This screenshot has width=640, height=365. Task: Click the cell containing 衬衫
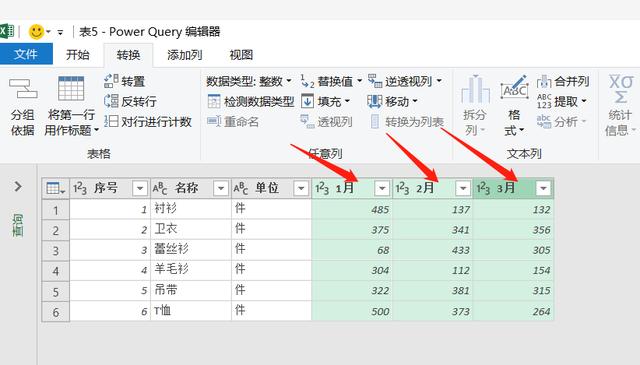(191, 209)
